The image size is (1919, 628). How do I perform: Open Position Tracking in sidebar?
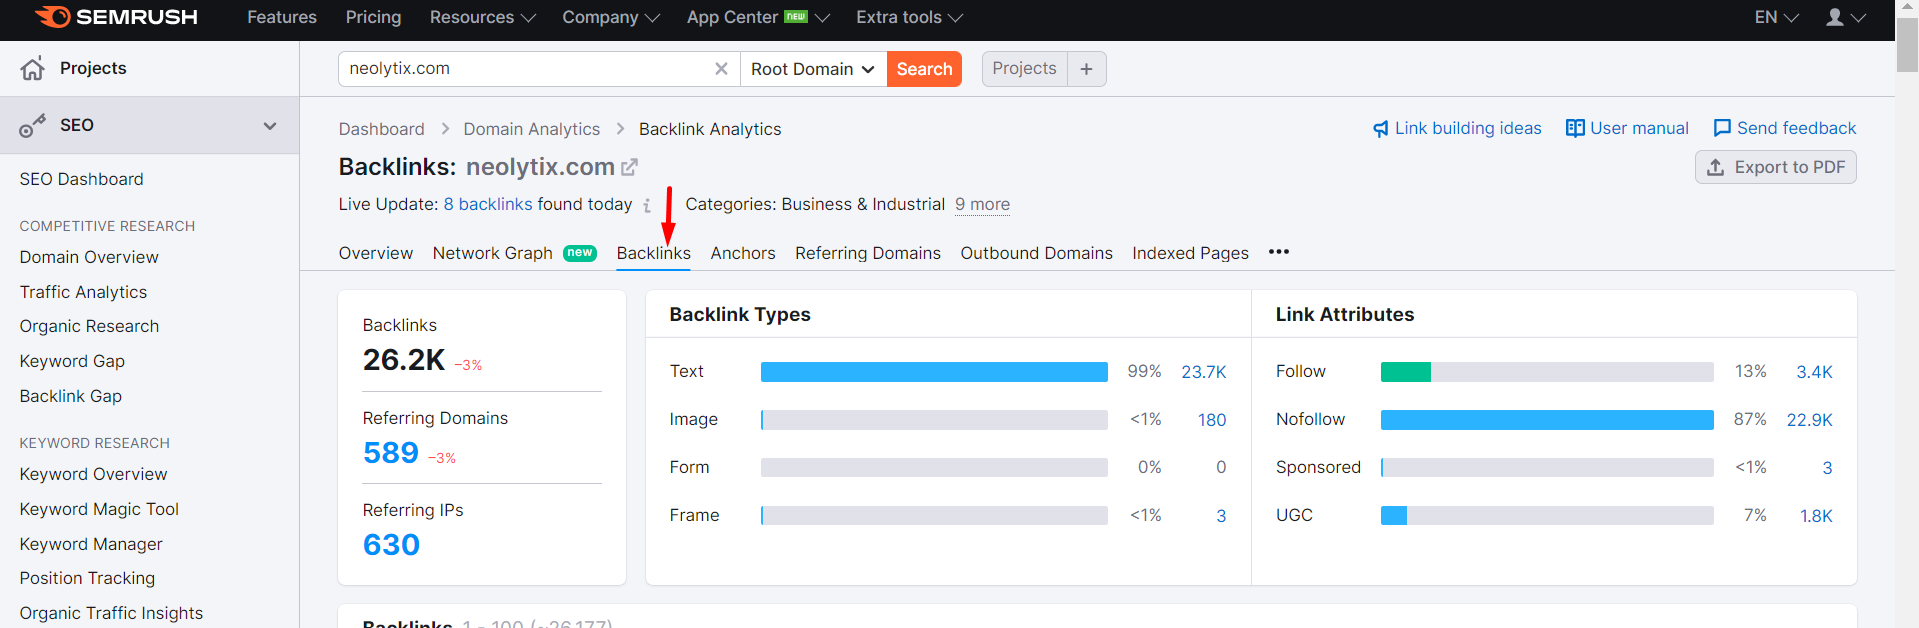click(x=88, y=578)
